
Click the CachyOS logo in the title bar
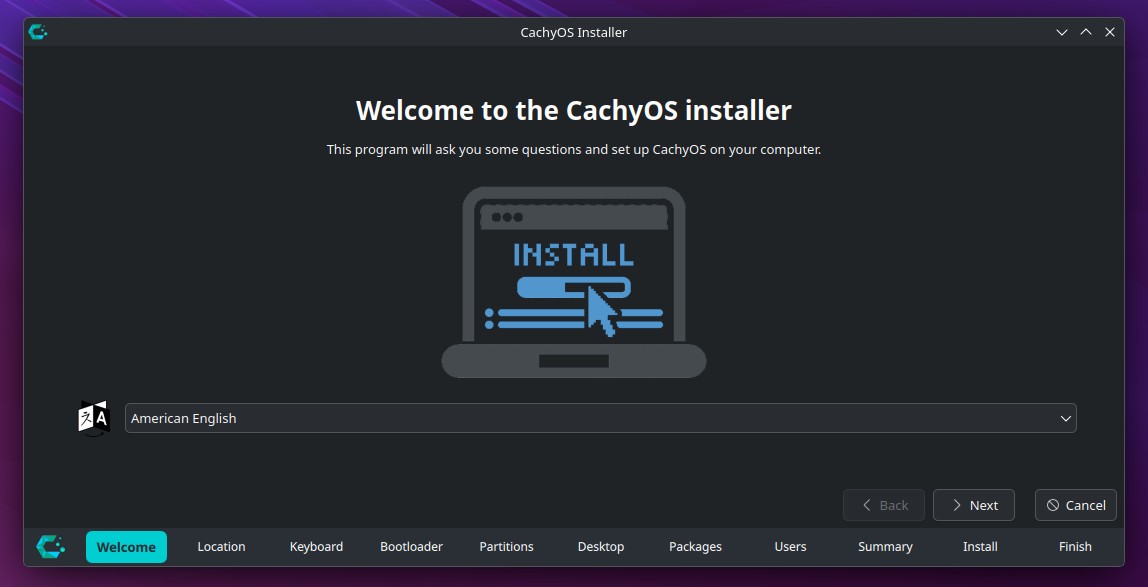click(38, 32)
